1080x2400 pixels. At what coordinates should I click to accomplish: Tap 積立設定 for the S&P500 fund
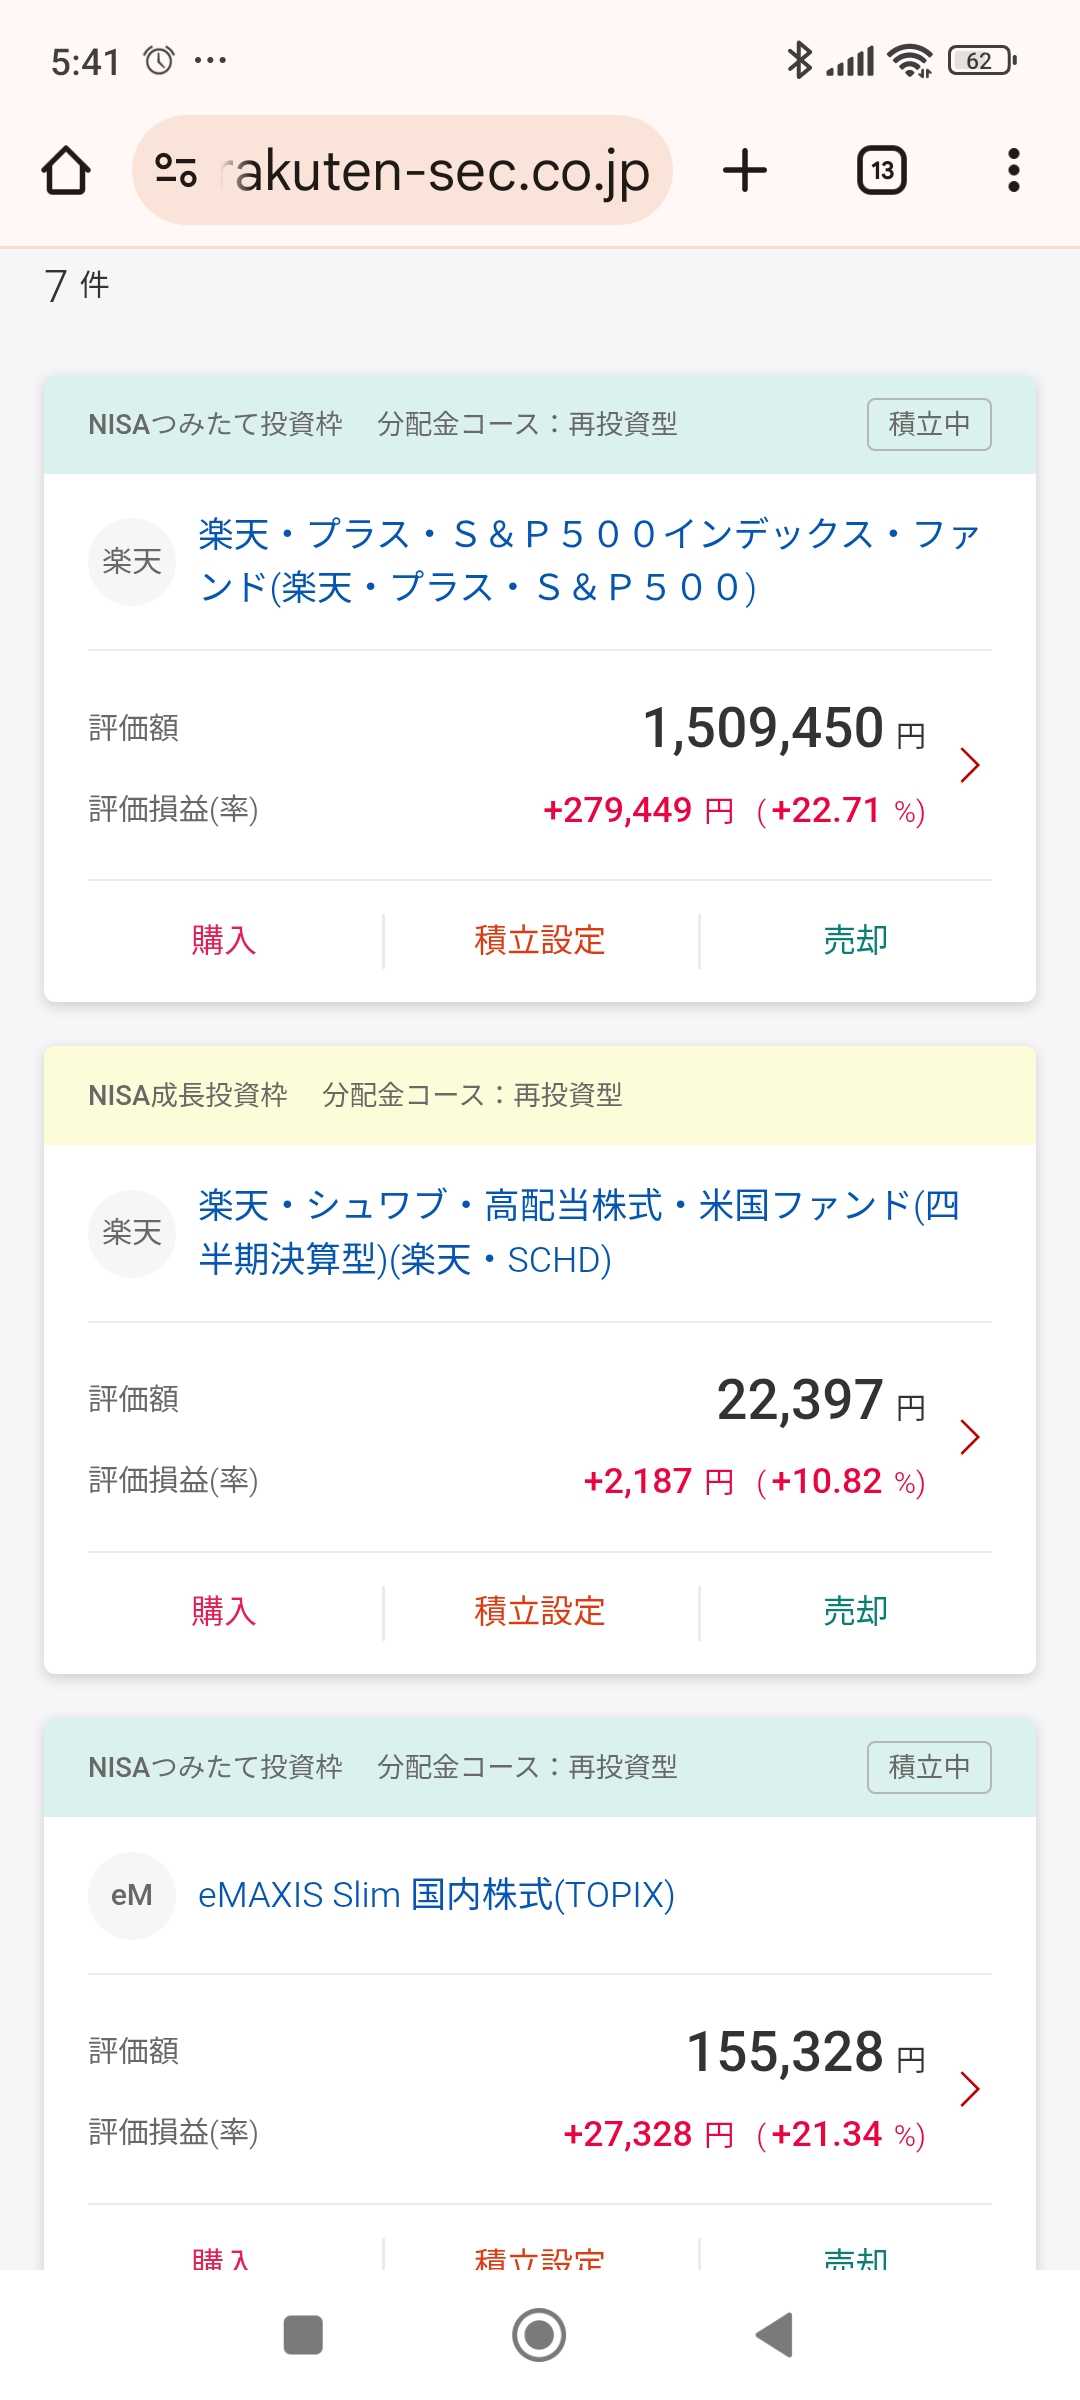pos(540,940)
